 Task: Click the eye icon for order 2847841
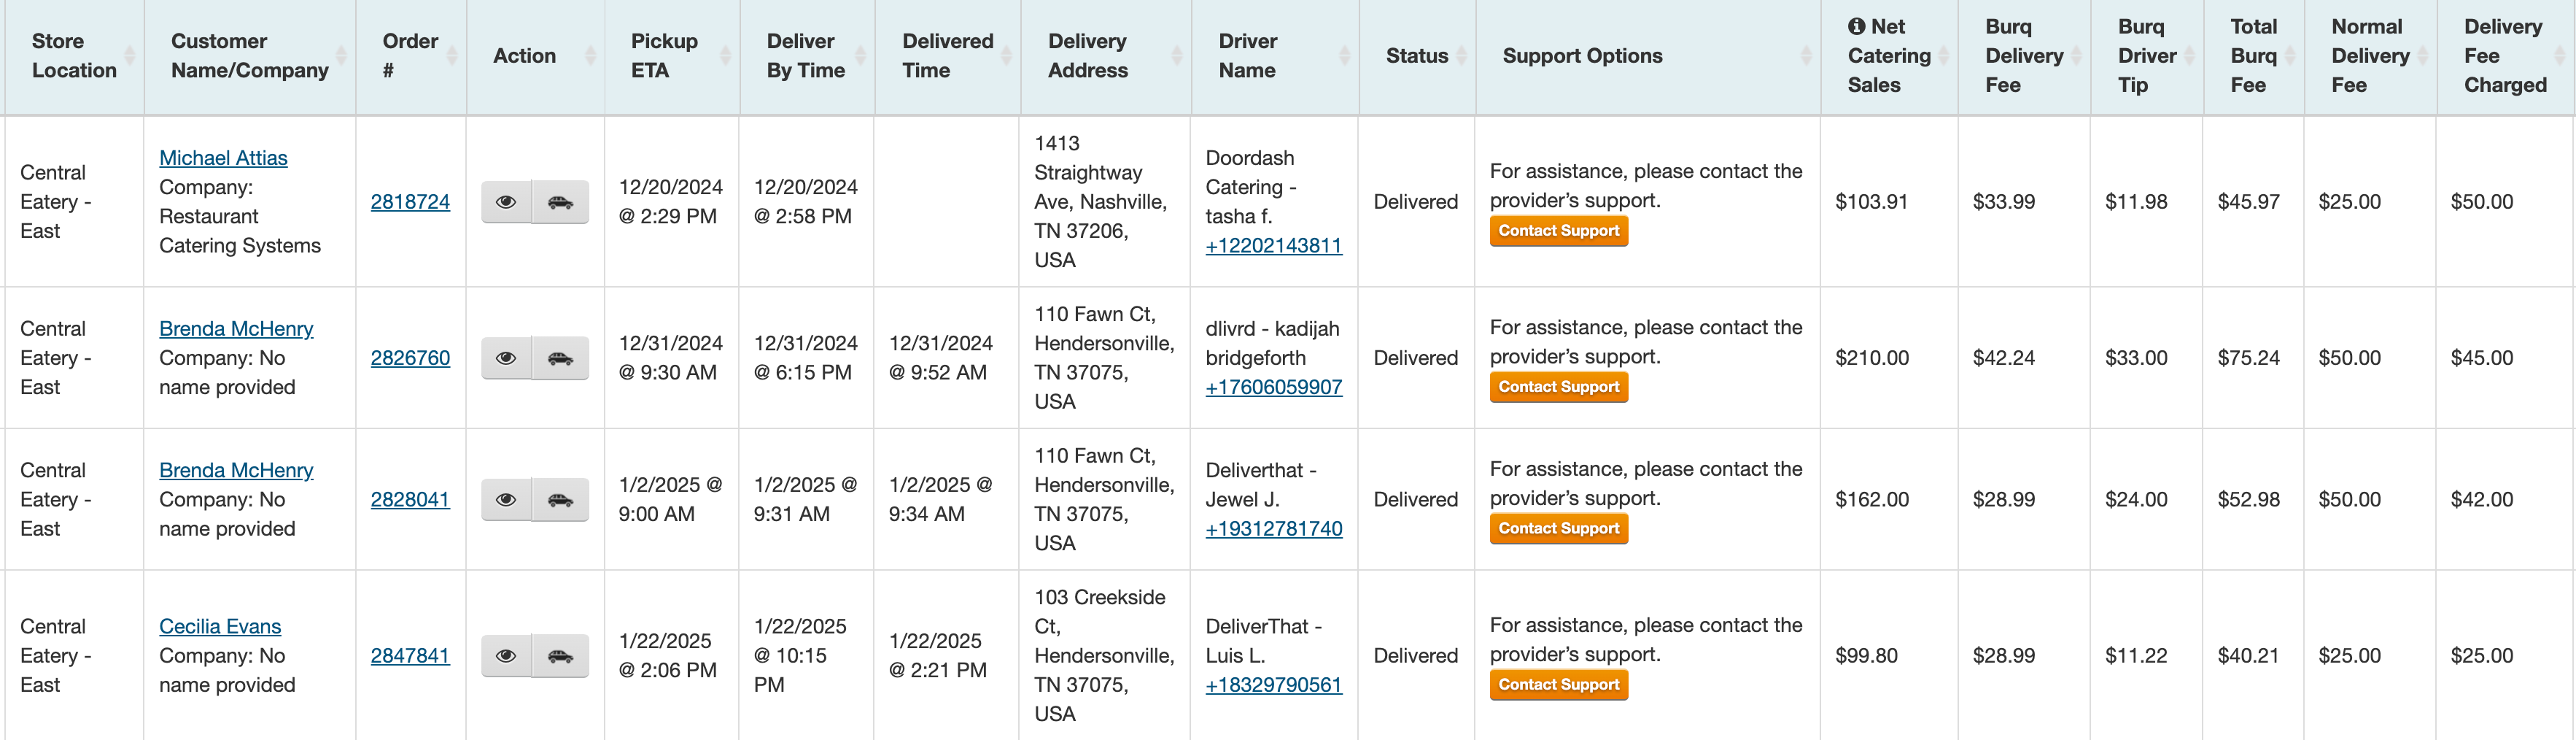pos(506,656)
